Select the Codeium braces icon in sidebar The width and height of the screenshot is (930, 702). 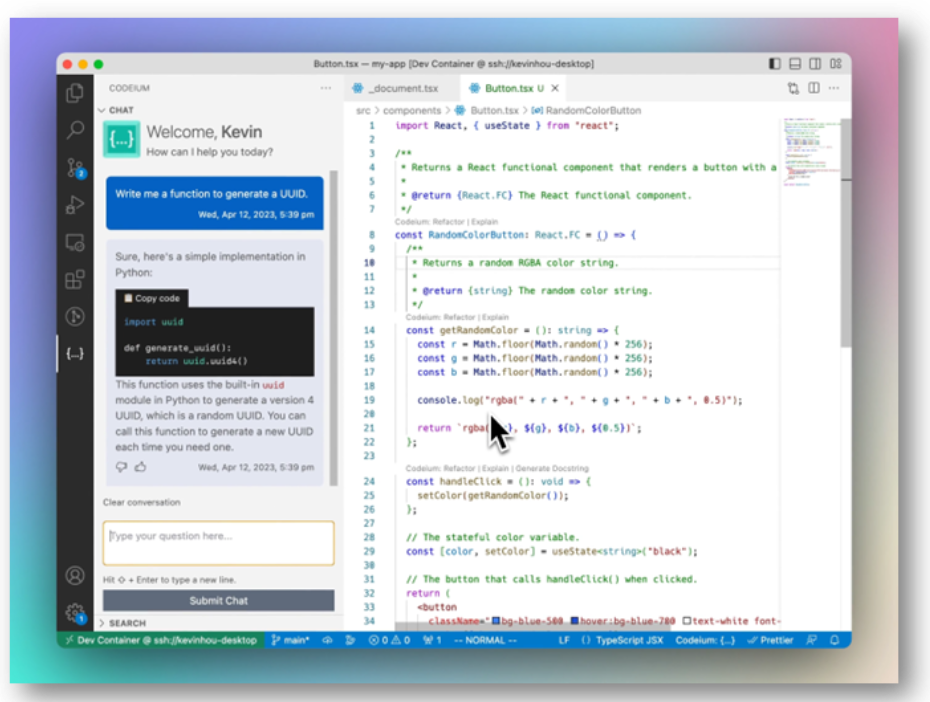75,355
